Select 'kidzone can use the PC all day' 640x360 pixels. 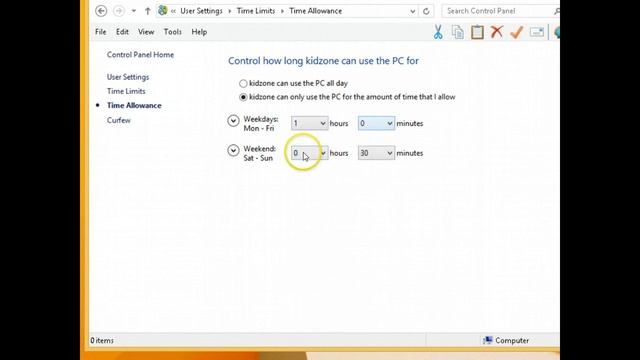pos(243,83)
